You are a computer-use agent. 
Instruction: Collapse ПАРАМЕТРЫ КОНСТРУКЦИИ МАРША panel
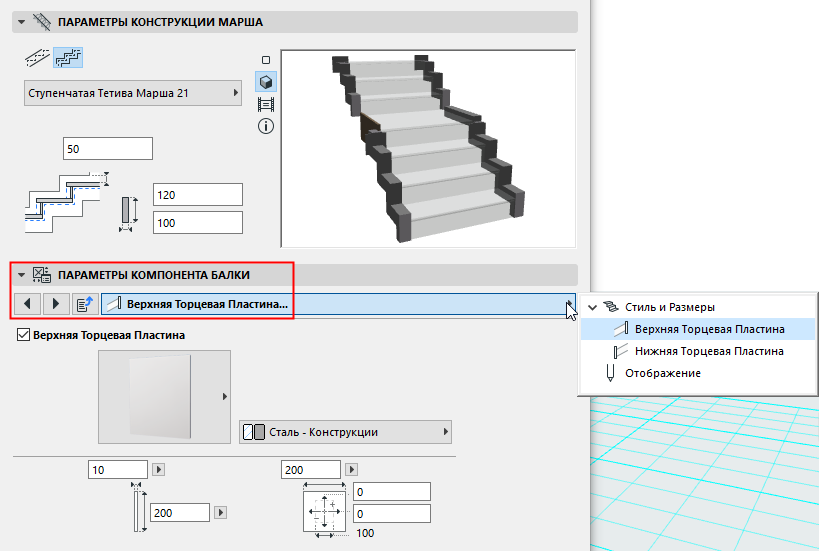(x=21, y=22)
